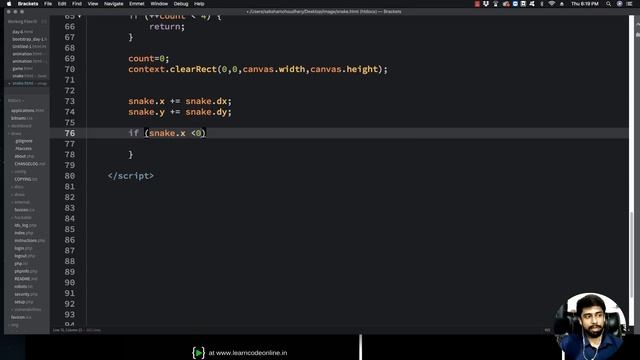The image size is (640, 360).
Task: Click the 'count=0;' code line
Action: pos(149,59)
